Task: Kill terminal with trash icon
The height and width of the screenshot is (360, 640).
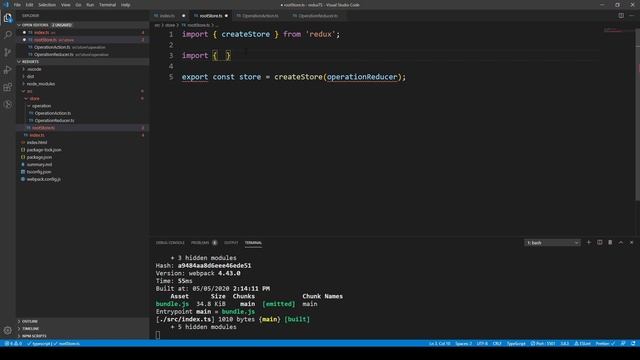Action: pyautogui.click(x=610, y=242)
